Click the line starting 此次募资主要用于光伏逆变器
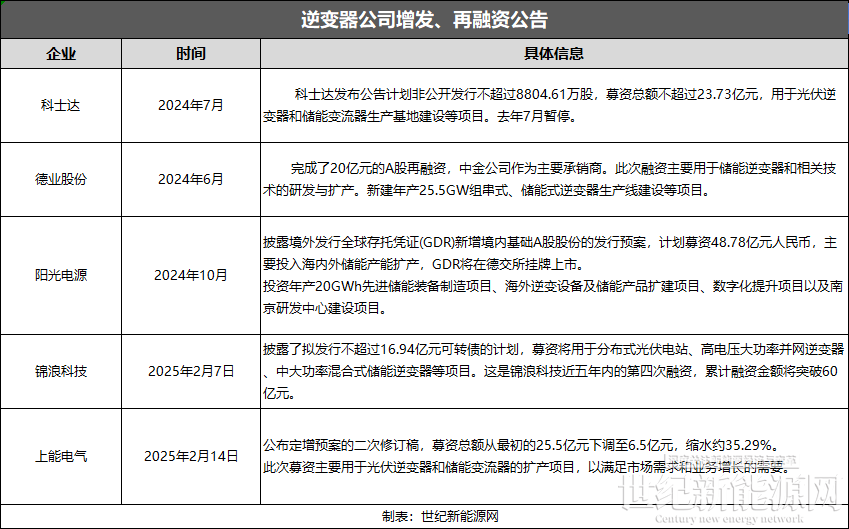This screenshot has height=529, width=849. [x=526, y=467]
